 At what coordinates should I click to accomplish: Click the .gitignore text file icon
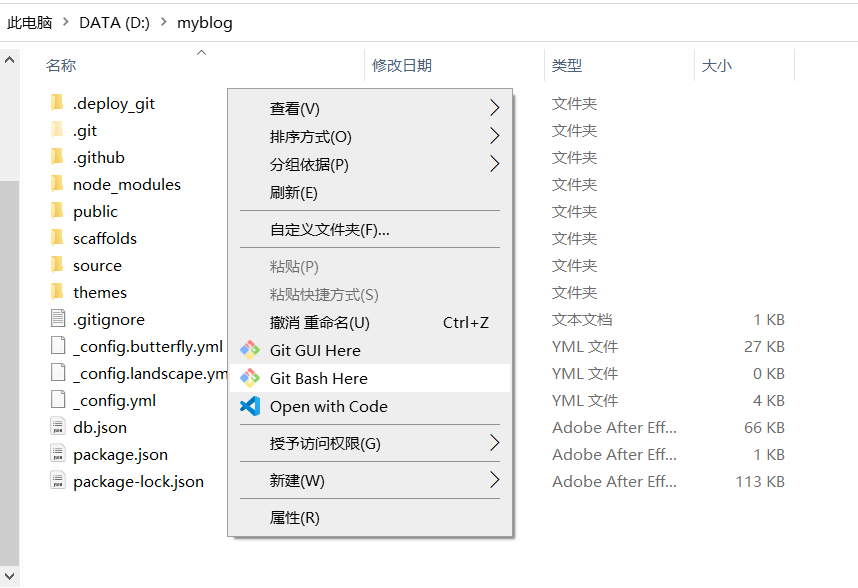click(57, 319)
